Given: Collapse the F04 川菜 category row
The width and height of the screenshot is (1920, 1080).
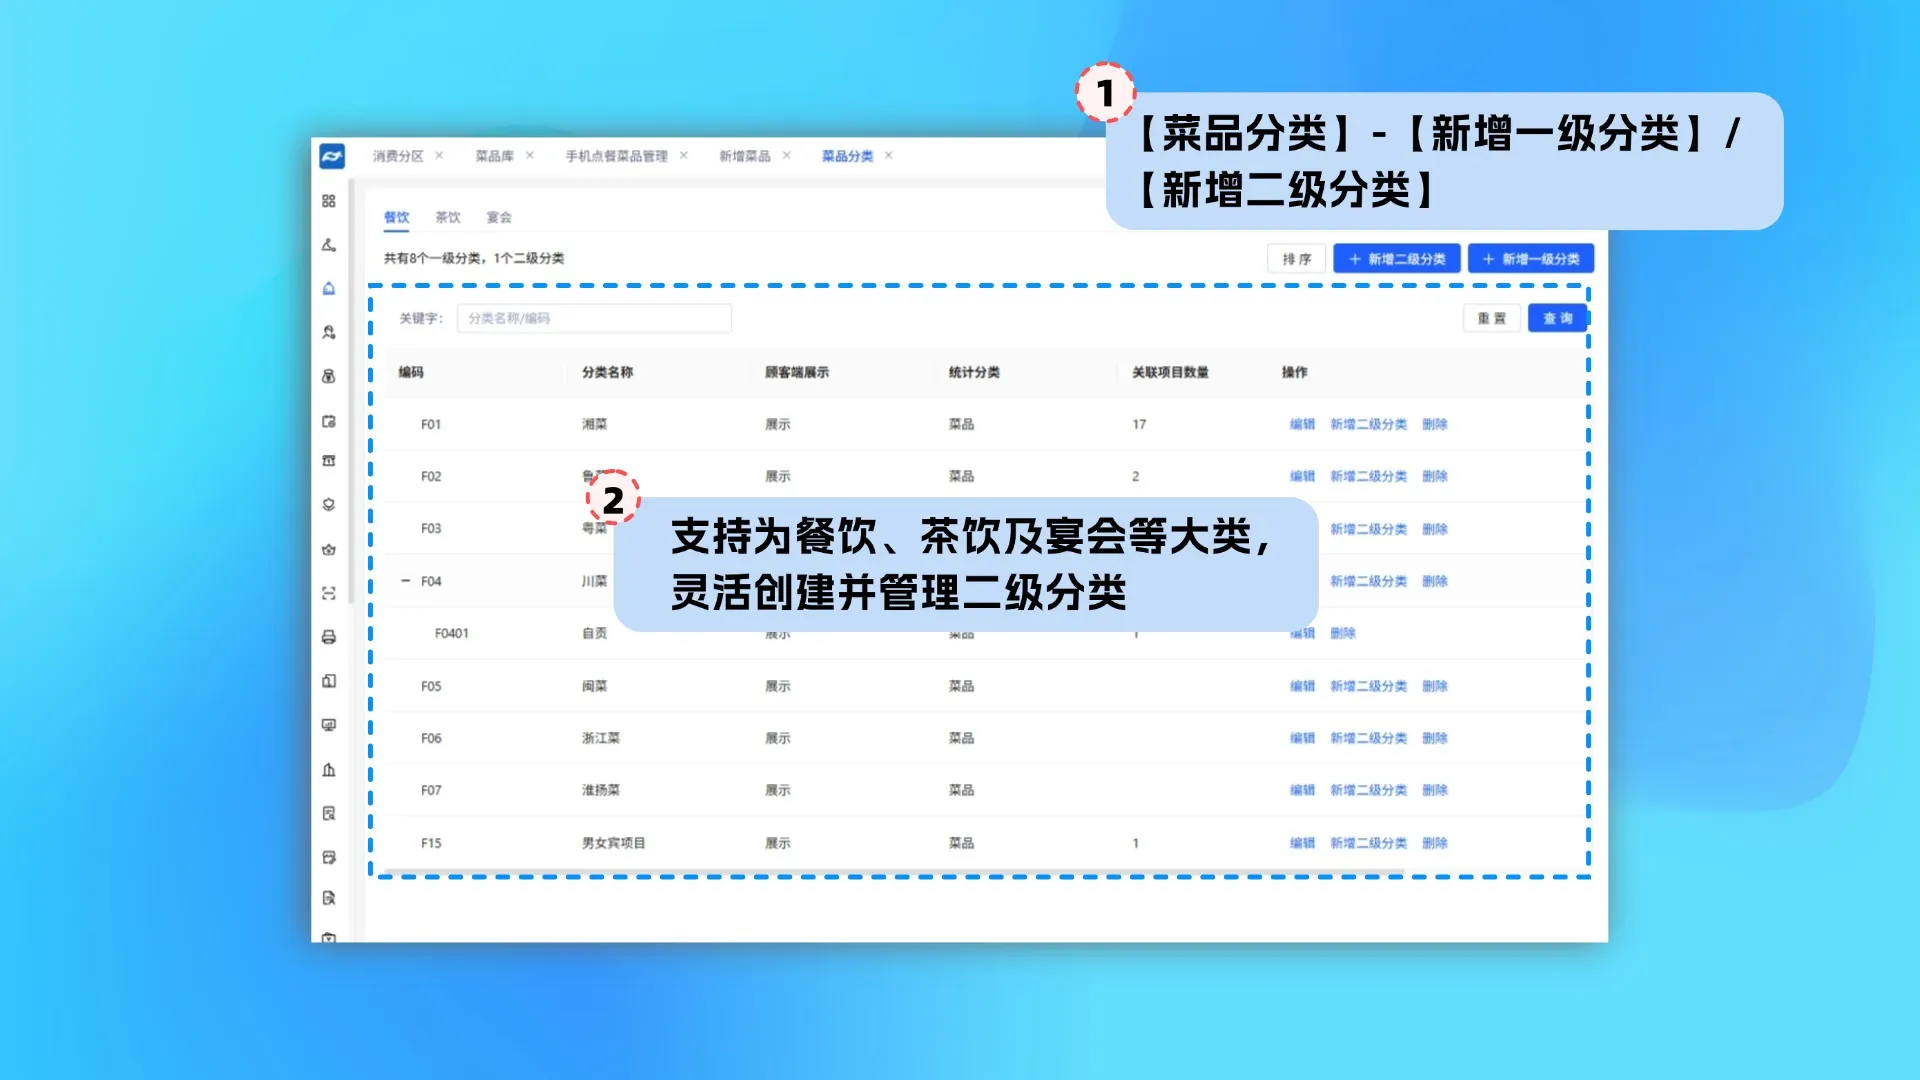Looking at the screenshot, I should click(x=406, y=581).
